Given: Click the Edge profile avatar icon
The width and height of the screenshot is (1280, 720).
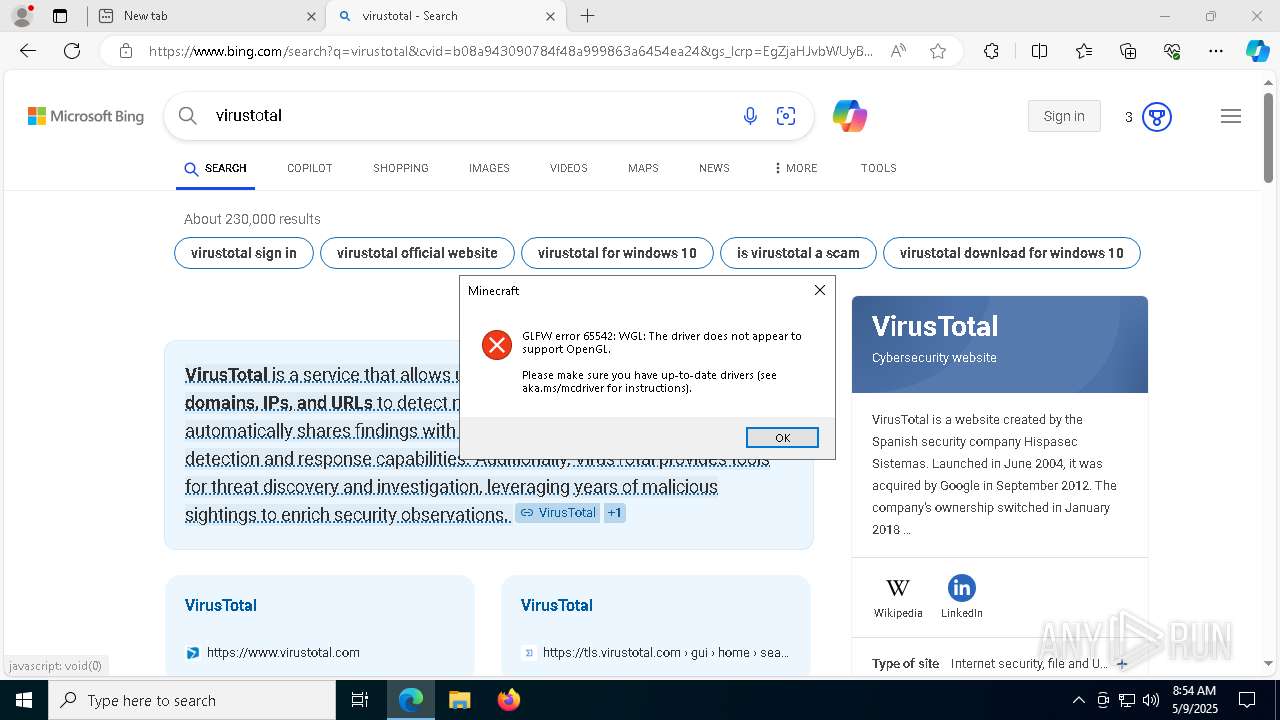Looking at the screenshot, I should (22, 16).
